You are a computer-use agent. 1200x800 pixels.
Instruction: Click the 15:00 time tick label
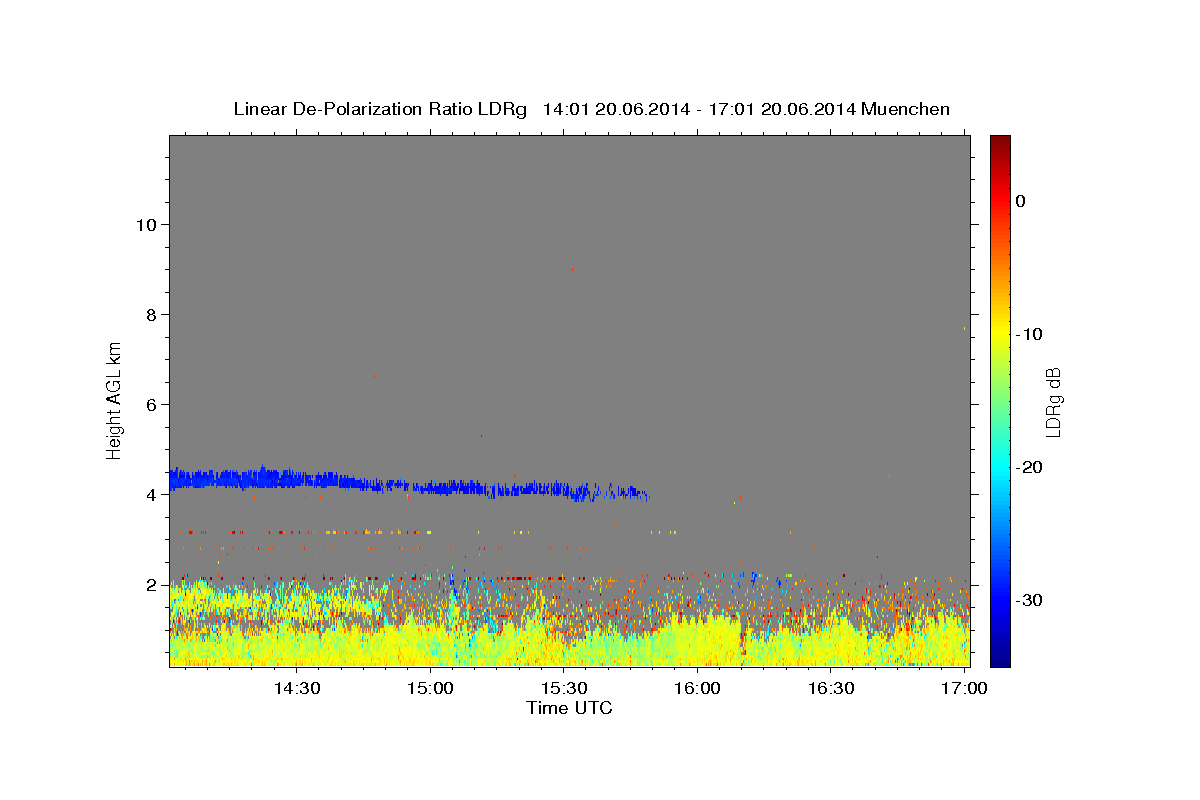pos(431,688)
